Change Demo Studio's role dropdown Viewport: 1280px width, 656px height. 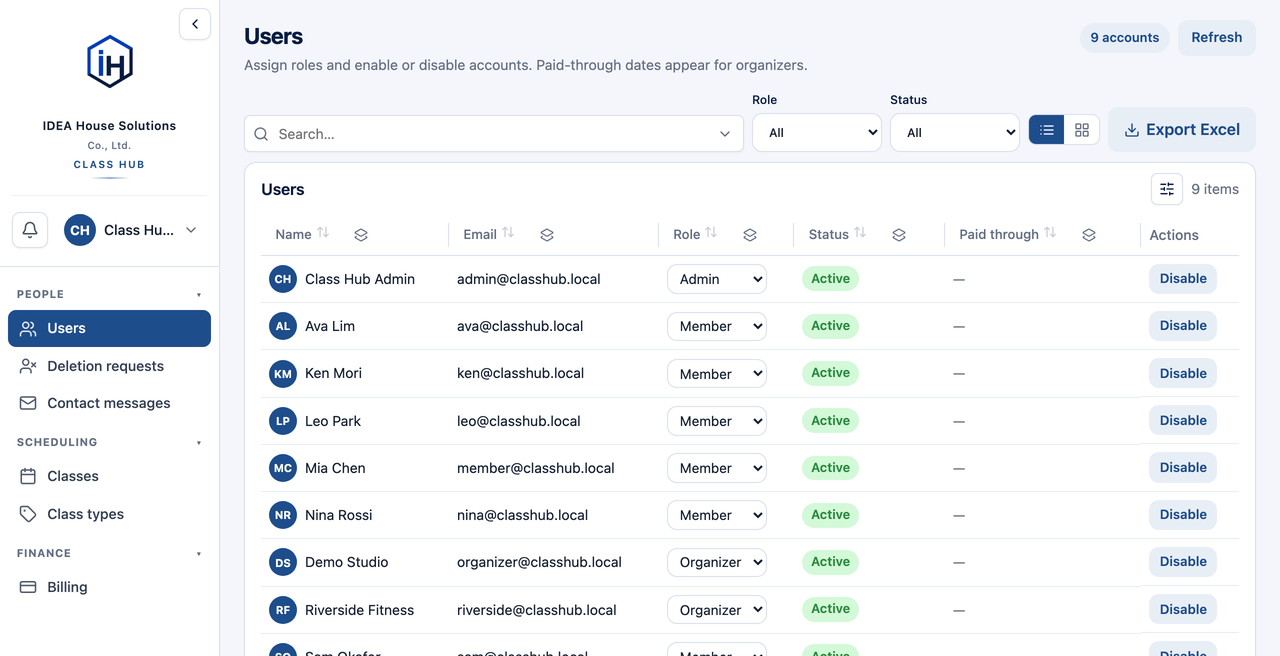tap(717, 562)
